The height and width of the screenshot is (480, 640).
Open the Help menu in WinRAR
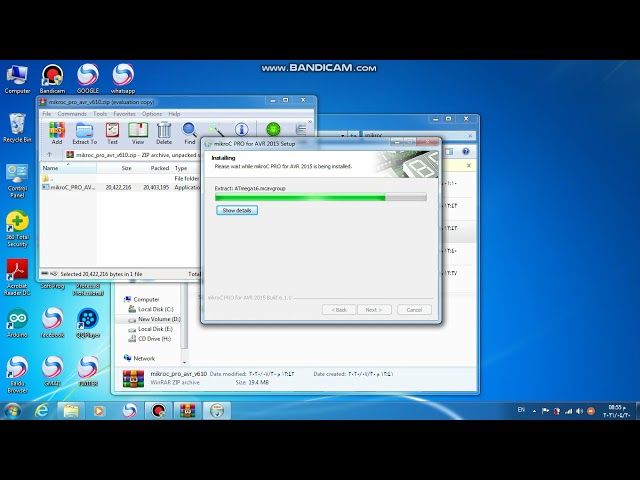[x=174, y=114]
